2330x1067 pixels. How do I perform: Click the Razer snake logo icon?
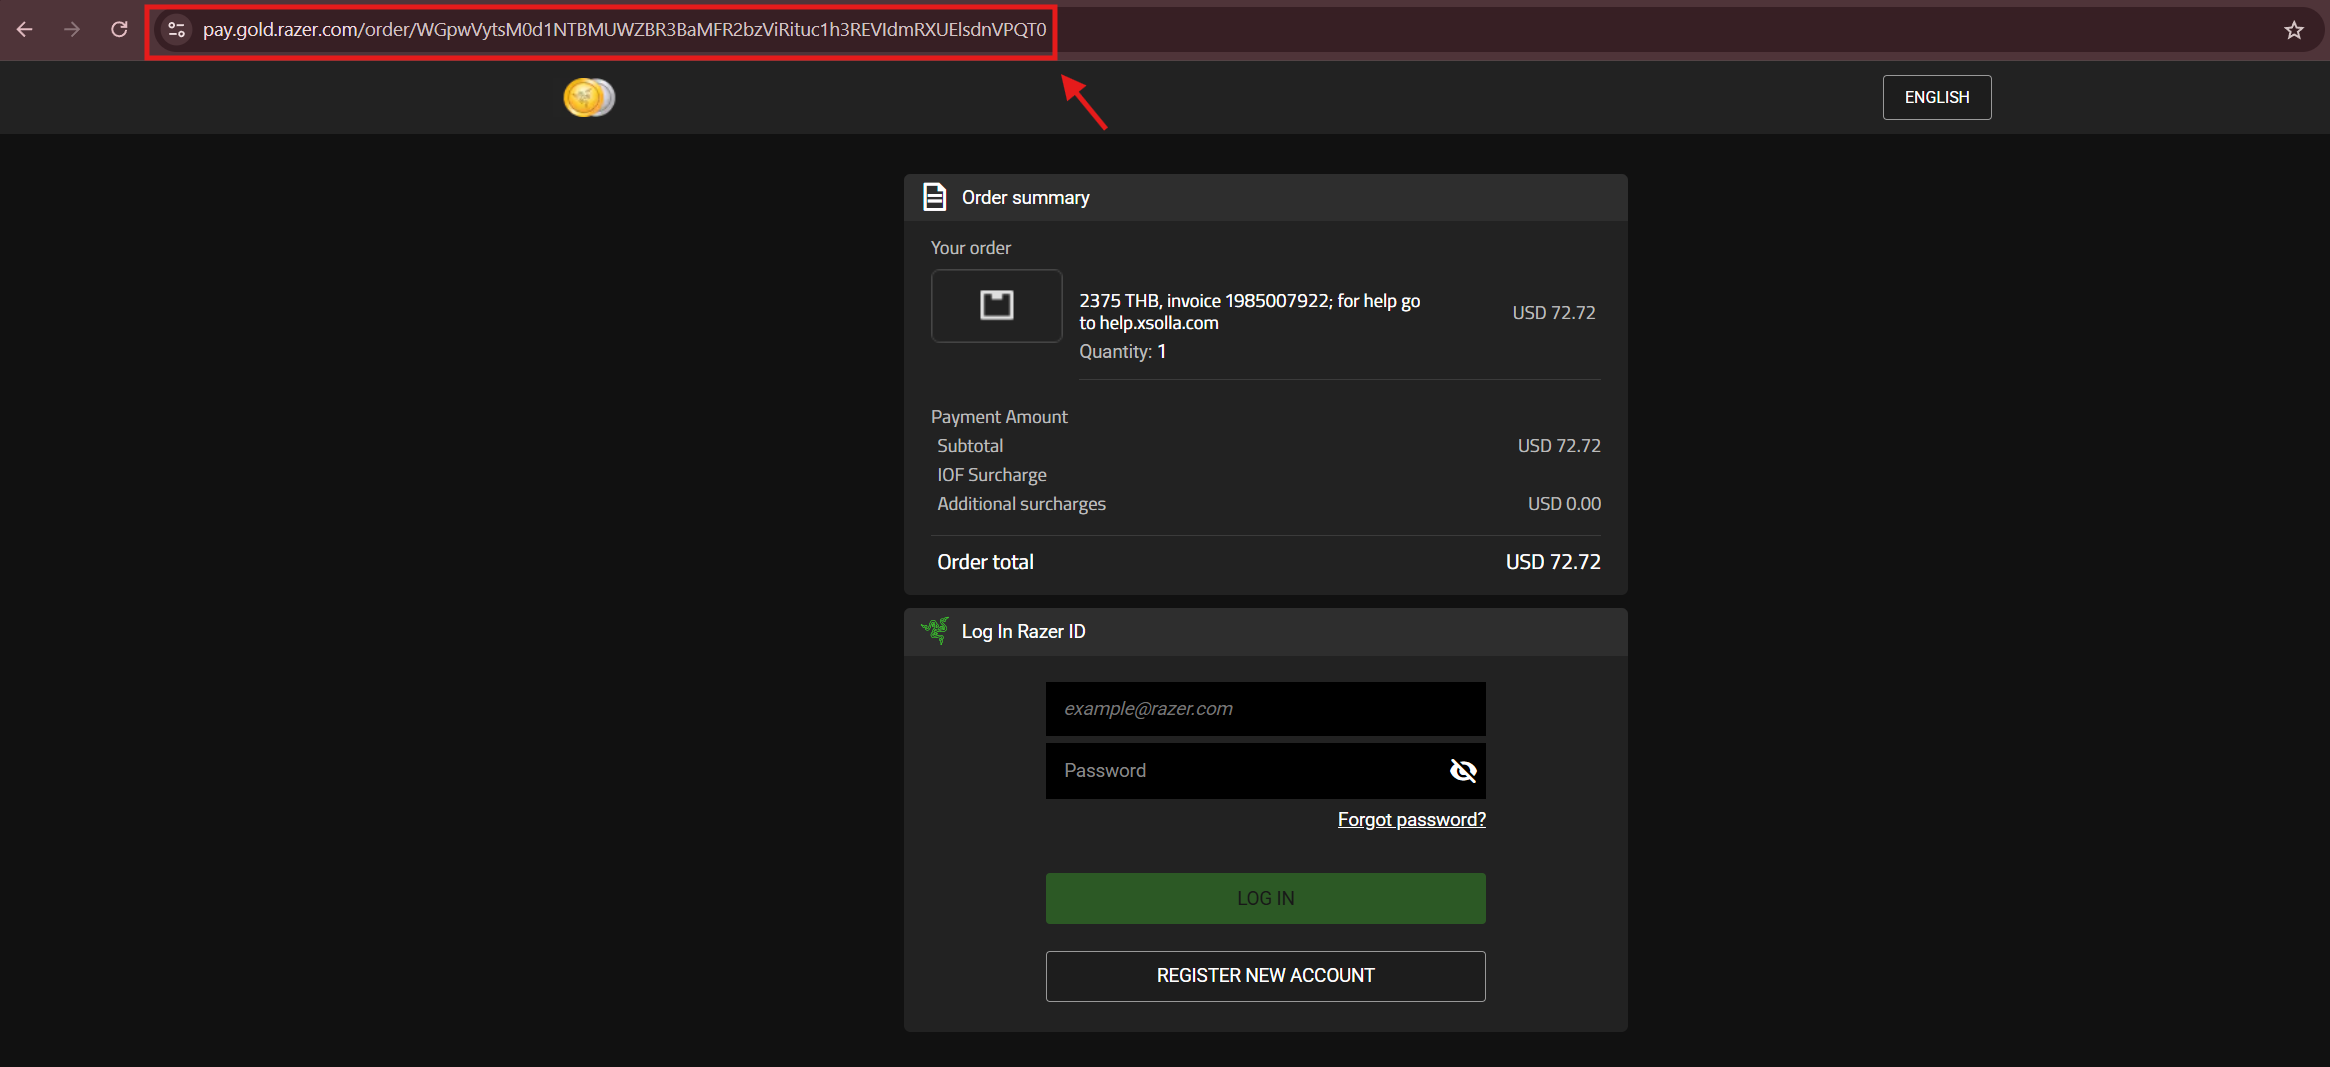coord(935,631)
